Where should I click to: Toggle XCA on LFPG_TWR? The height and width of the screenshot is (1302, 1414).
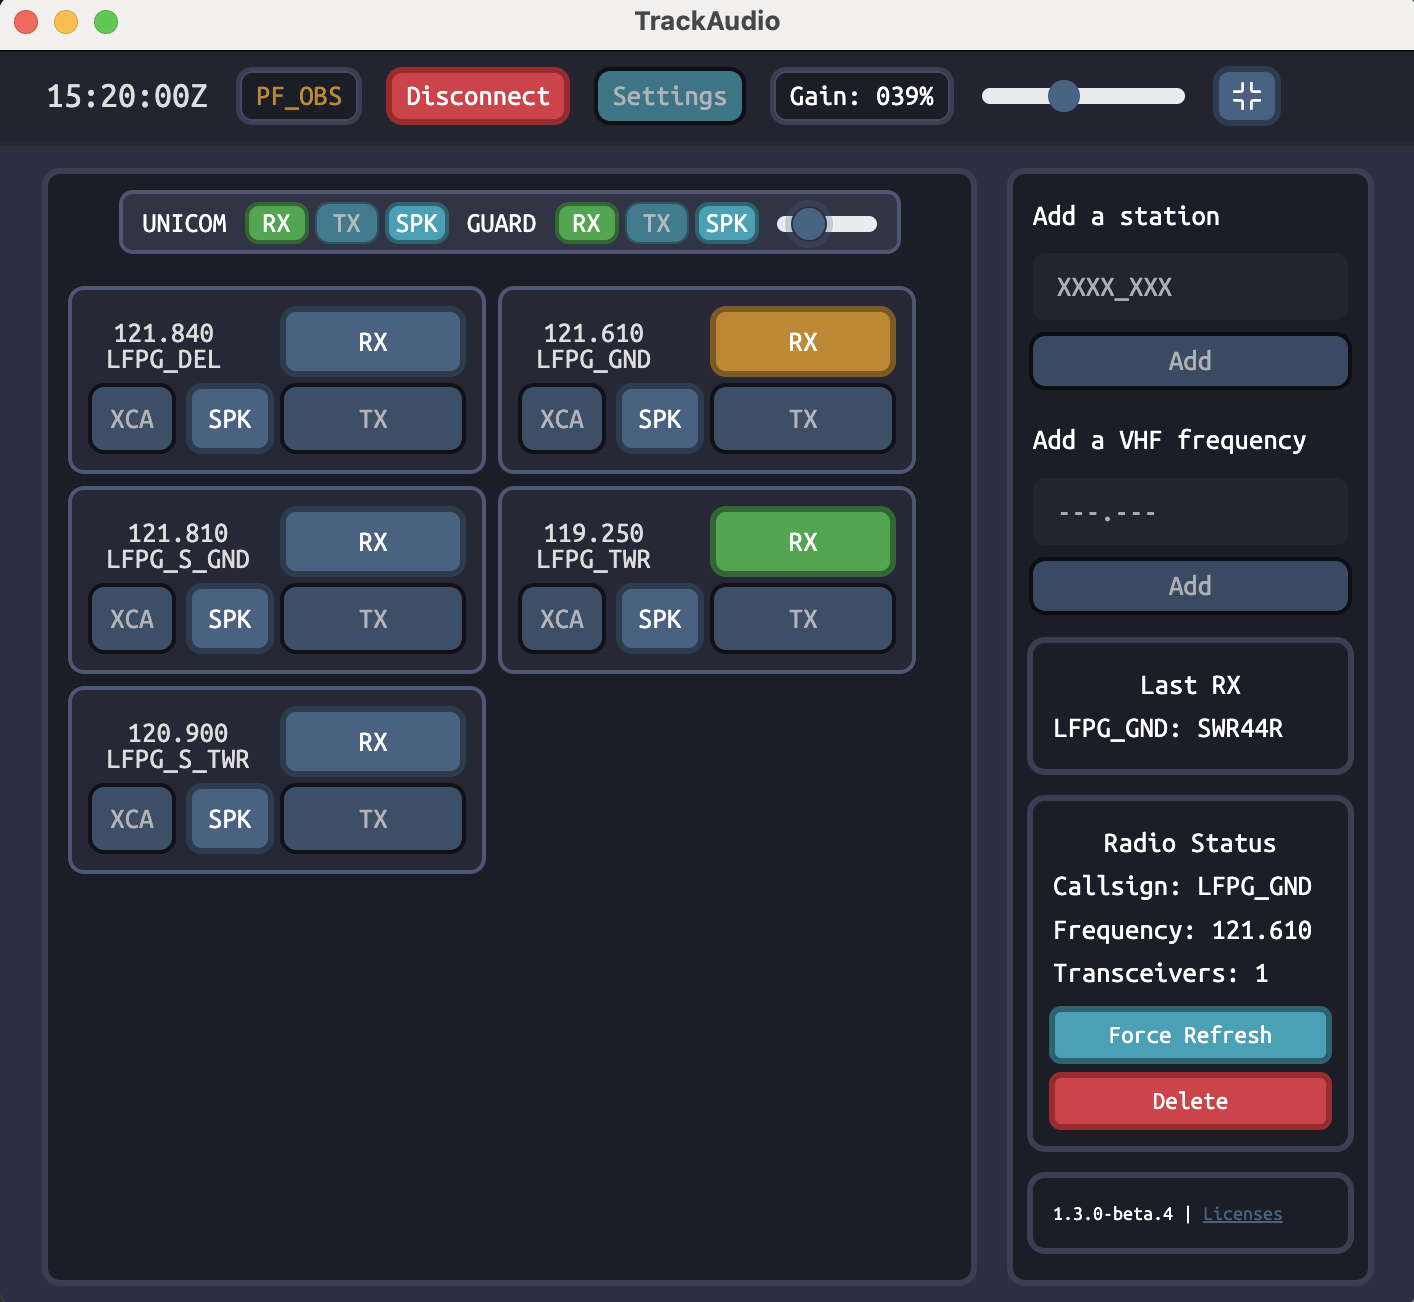pyautogui.click(x=562, y=619)
